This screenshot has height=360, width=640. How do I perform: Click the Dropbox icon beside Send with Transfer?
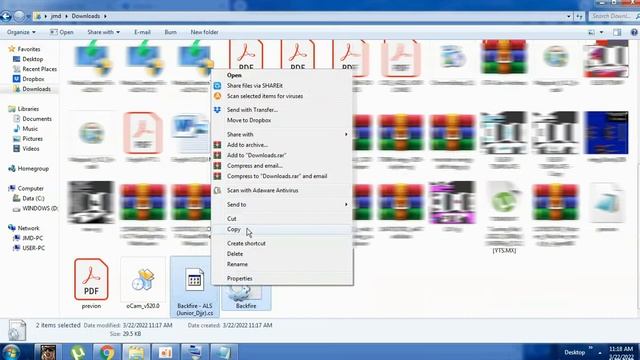point(218,110)
